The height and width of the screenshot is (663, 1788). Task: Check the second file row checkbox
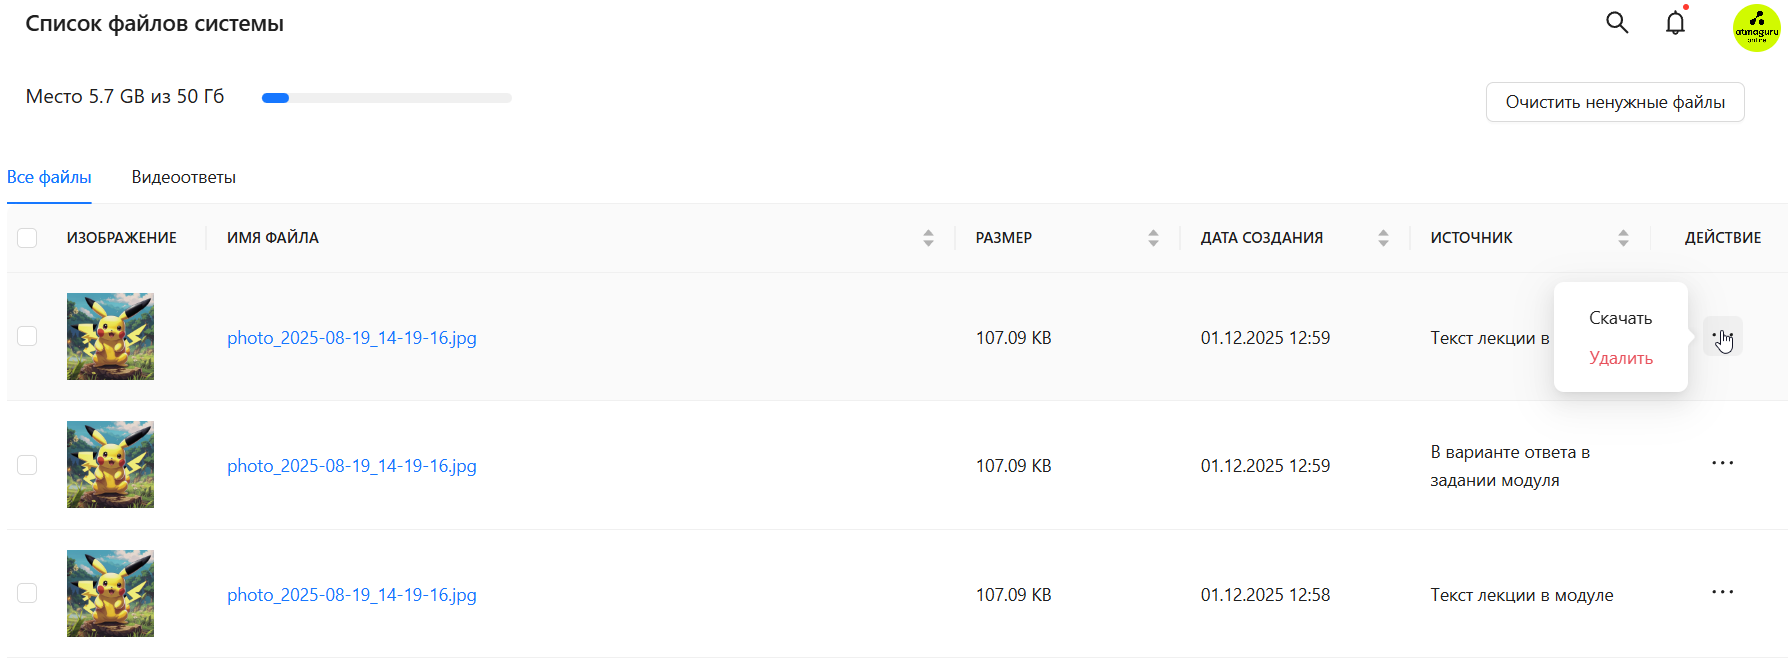(x=27, y=465)
